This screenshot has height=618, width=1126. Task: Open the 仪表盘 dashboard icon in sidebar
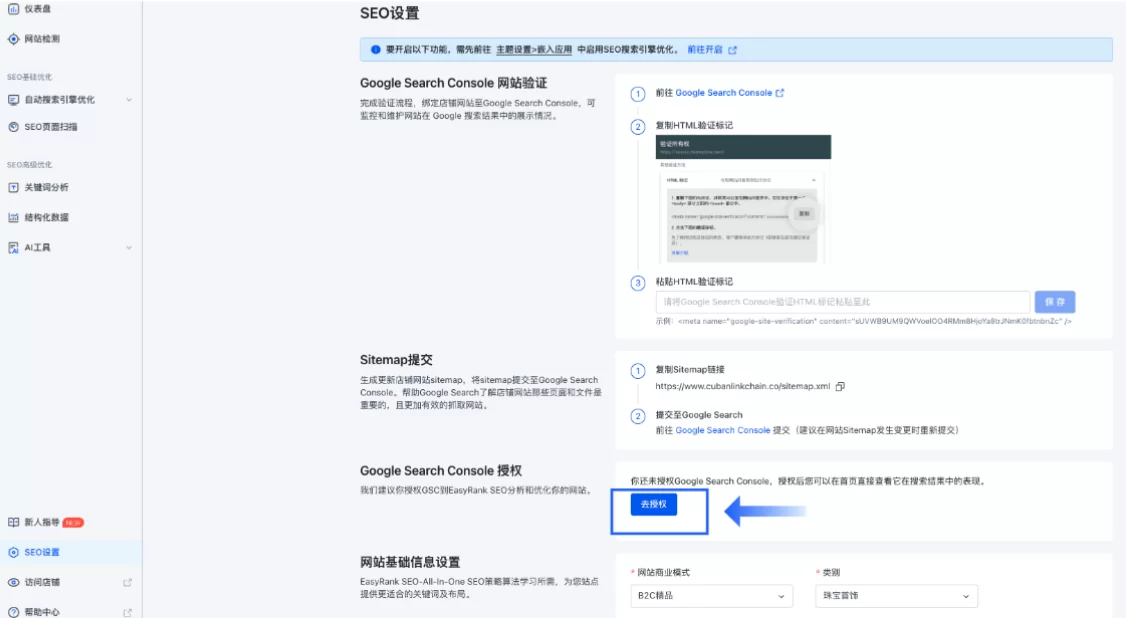click(x=13, y=9)
